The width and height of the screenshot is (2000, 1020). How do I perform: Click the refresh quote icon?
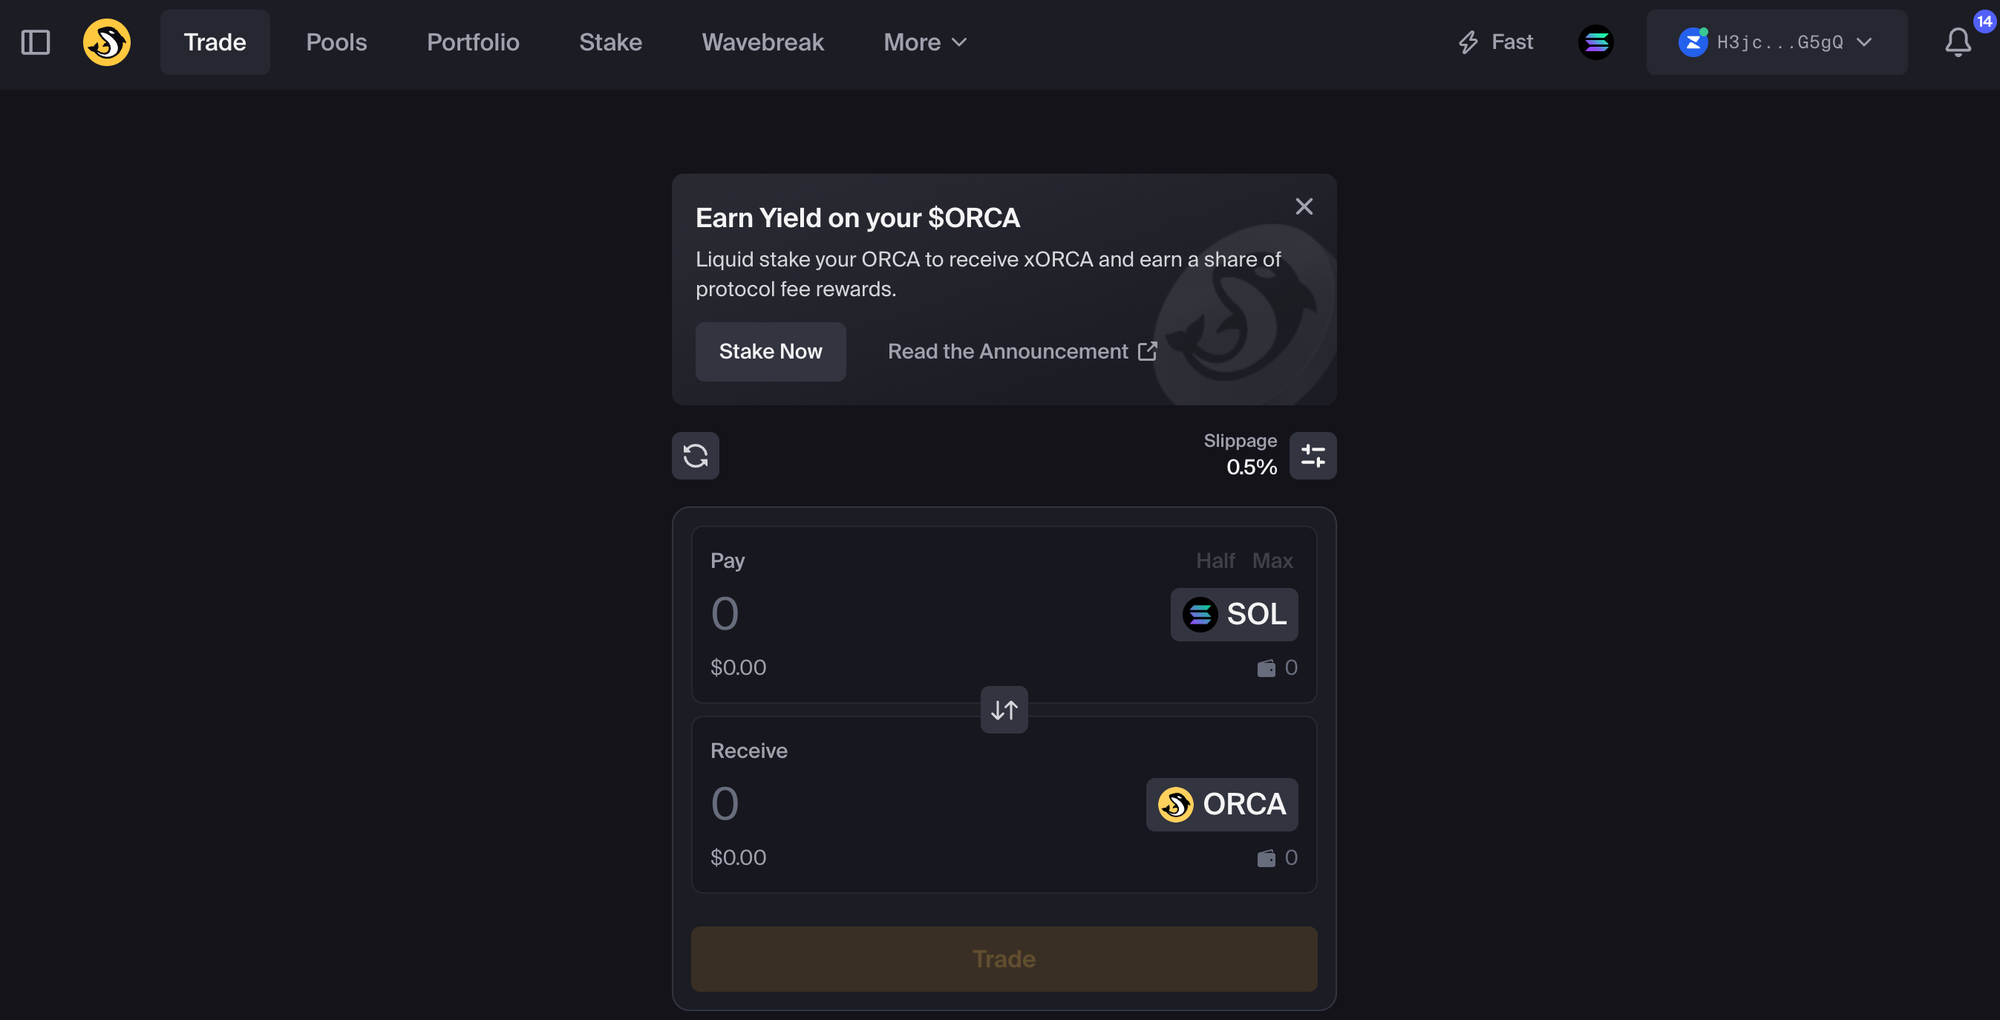pos(695,455)
